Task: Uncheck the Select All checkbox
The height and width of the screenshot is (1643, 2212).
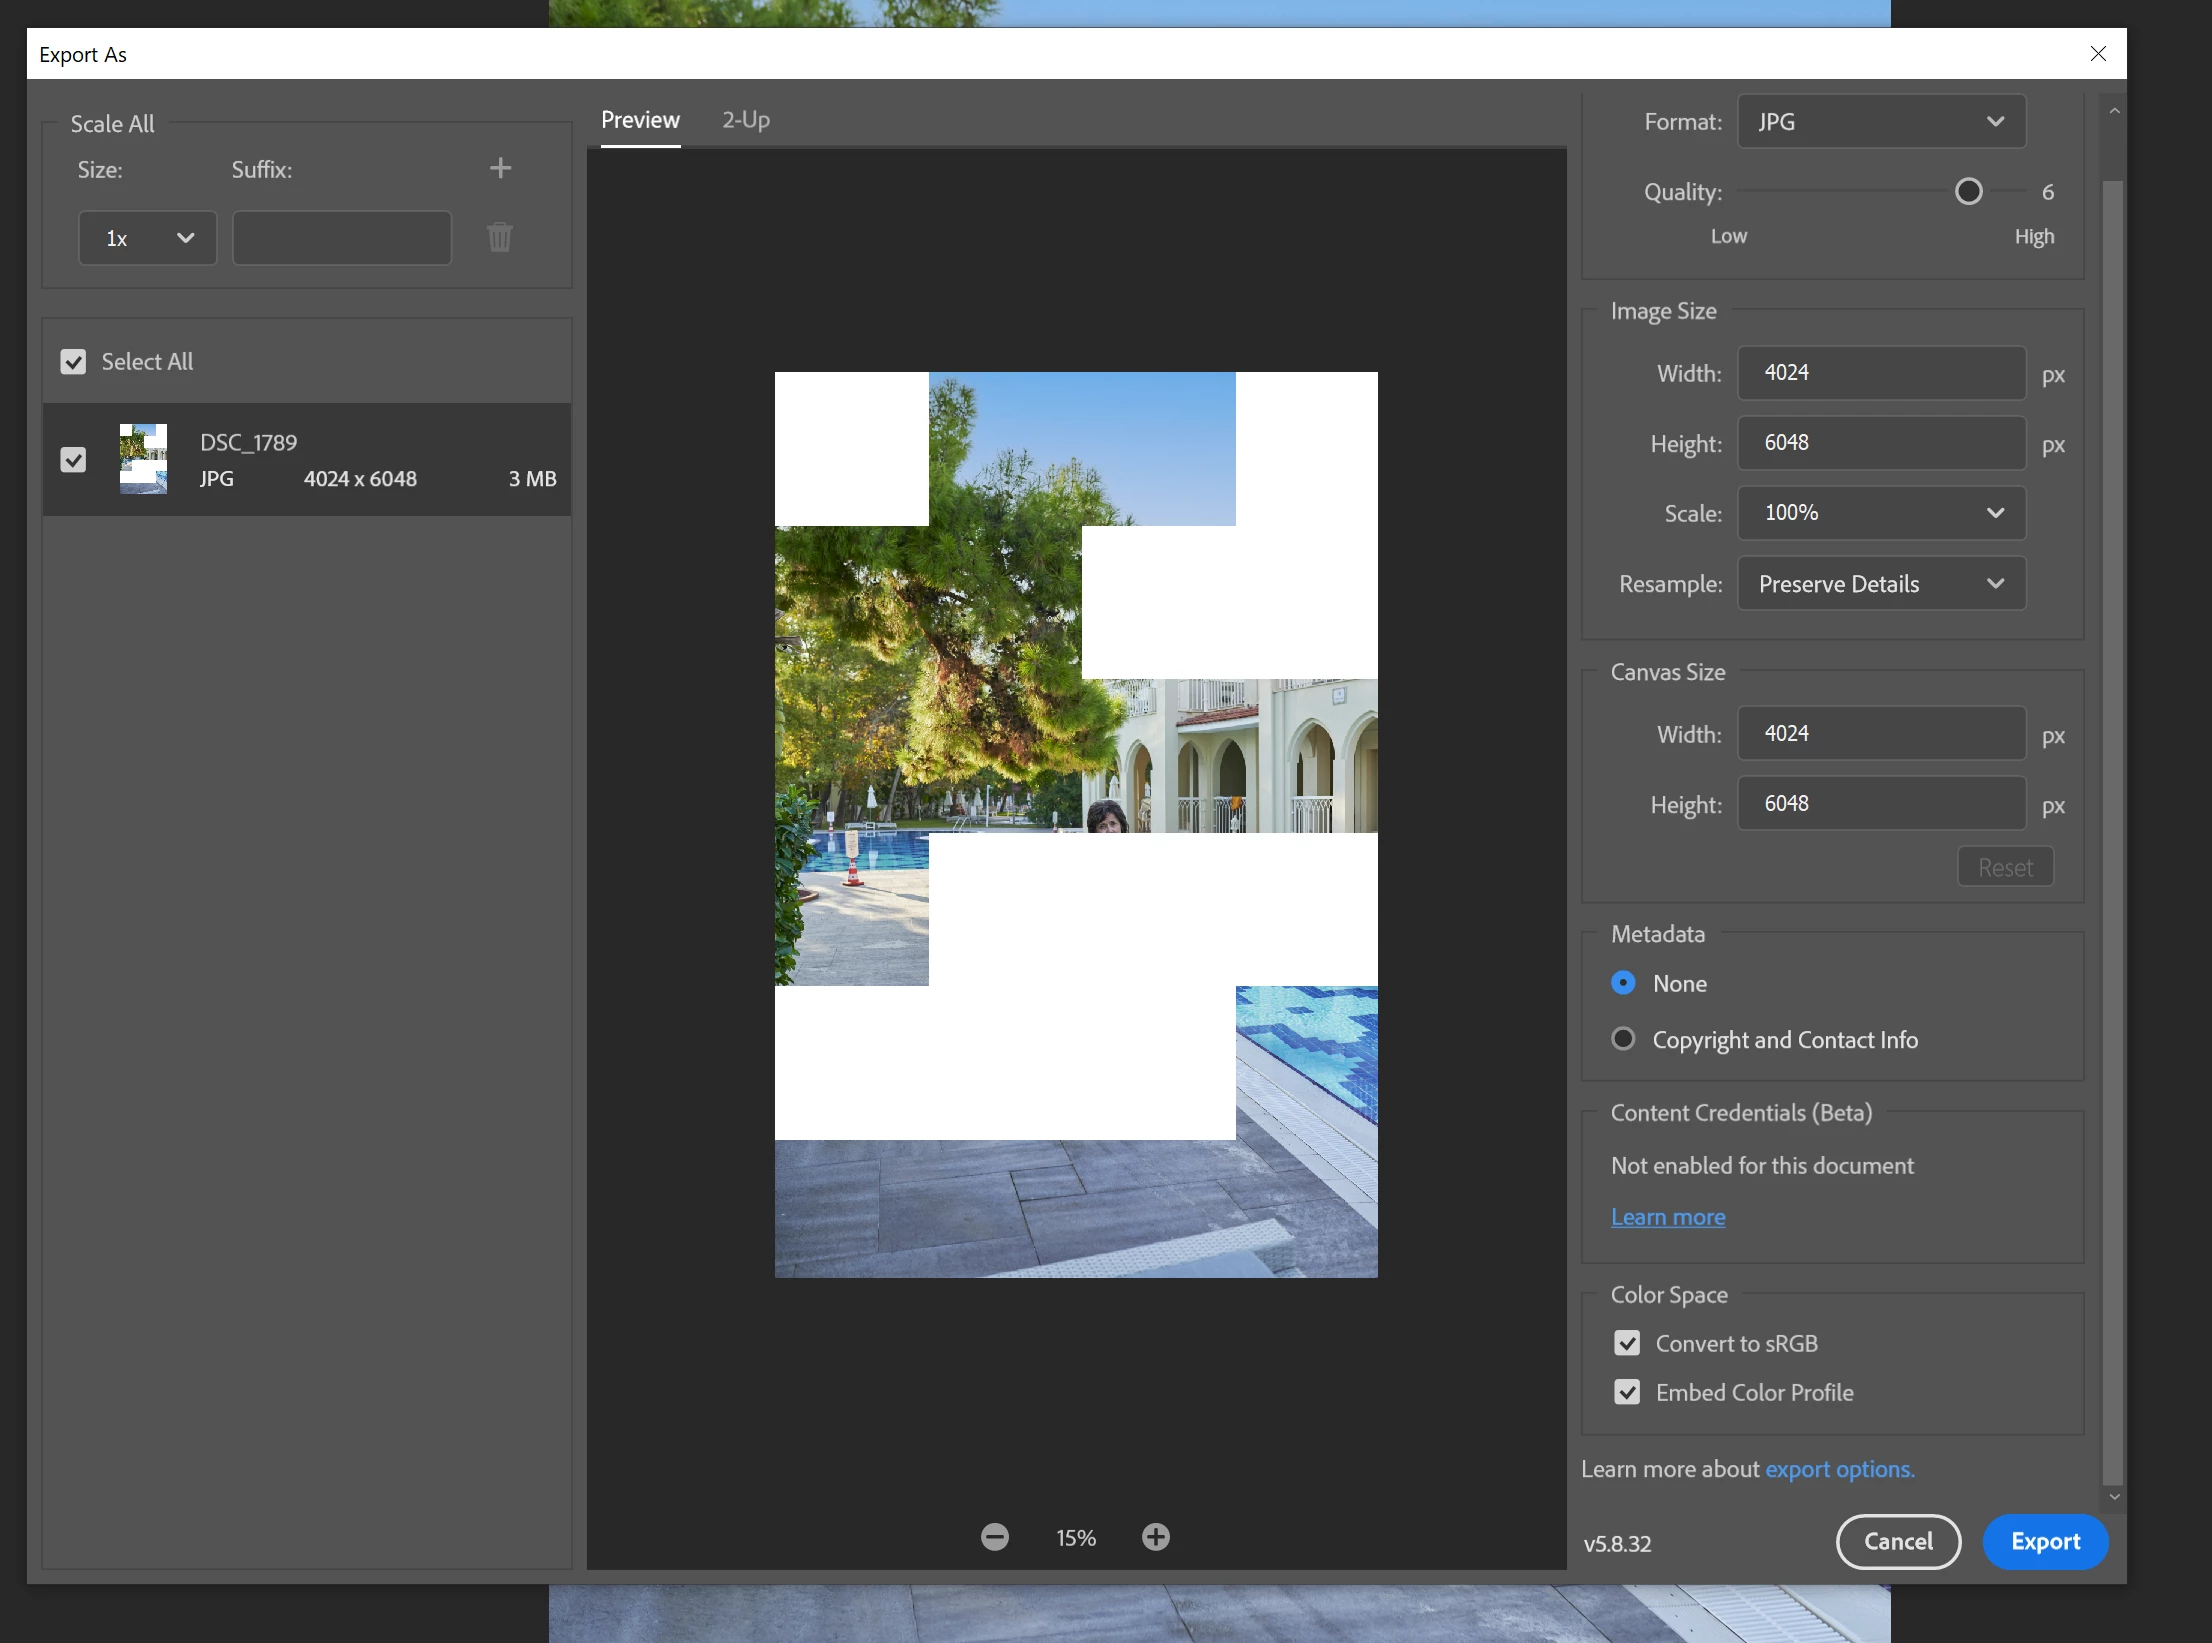Action: pos(73,362)
